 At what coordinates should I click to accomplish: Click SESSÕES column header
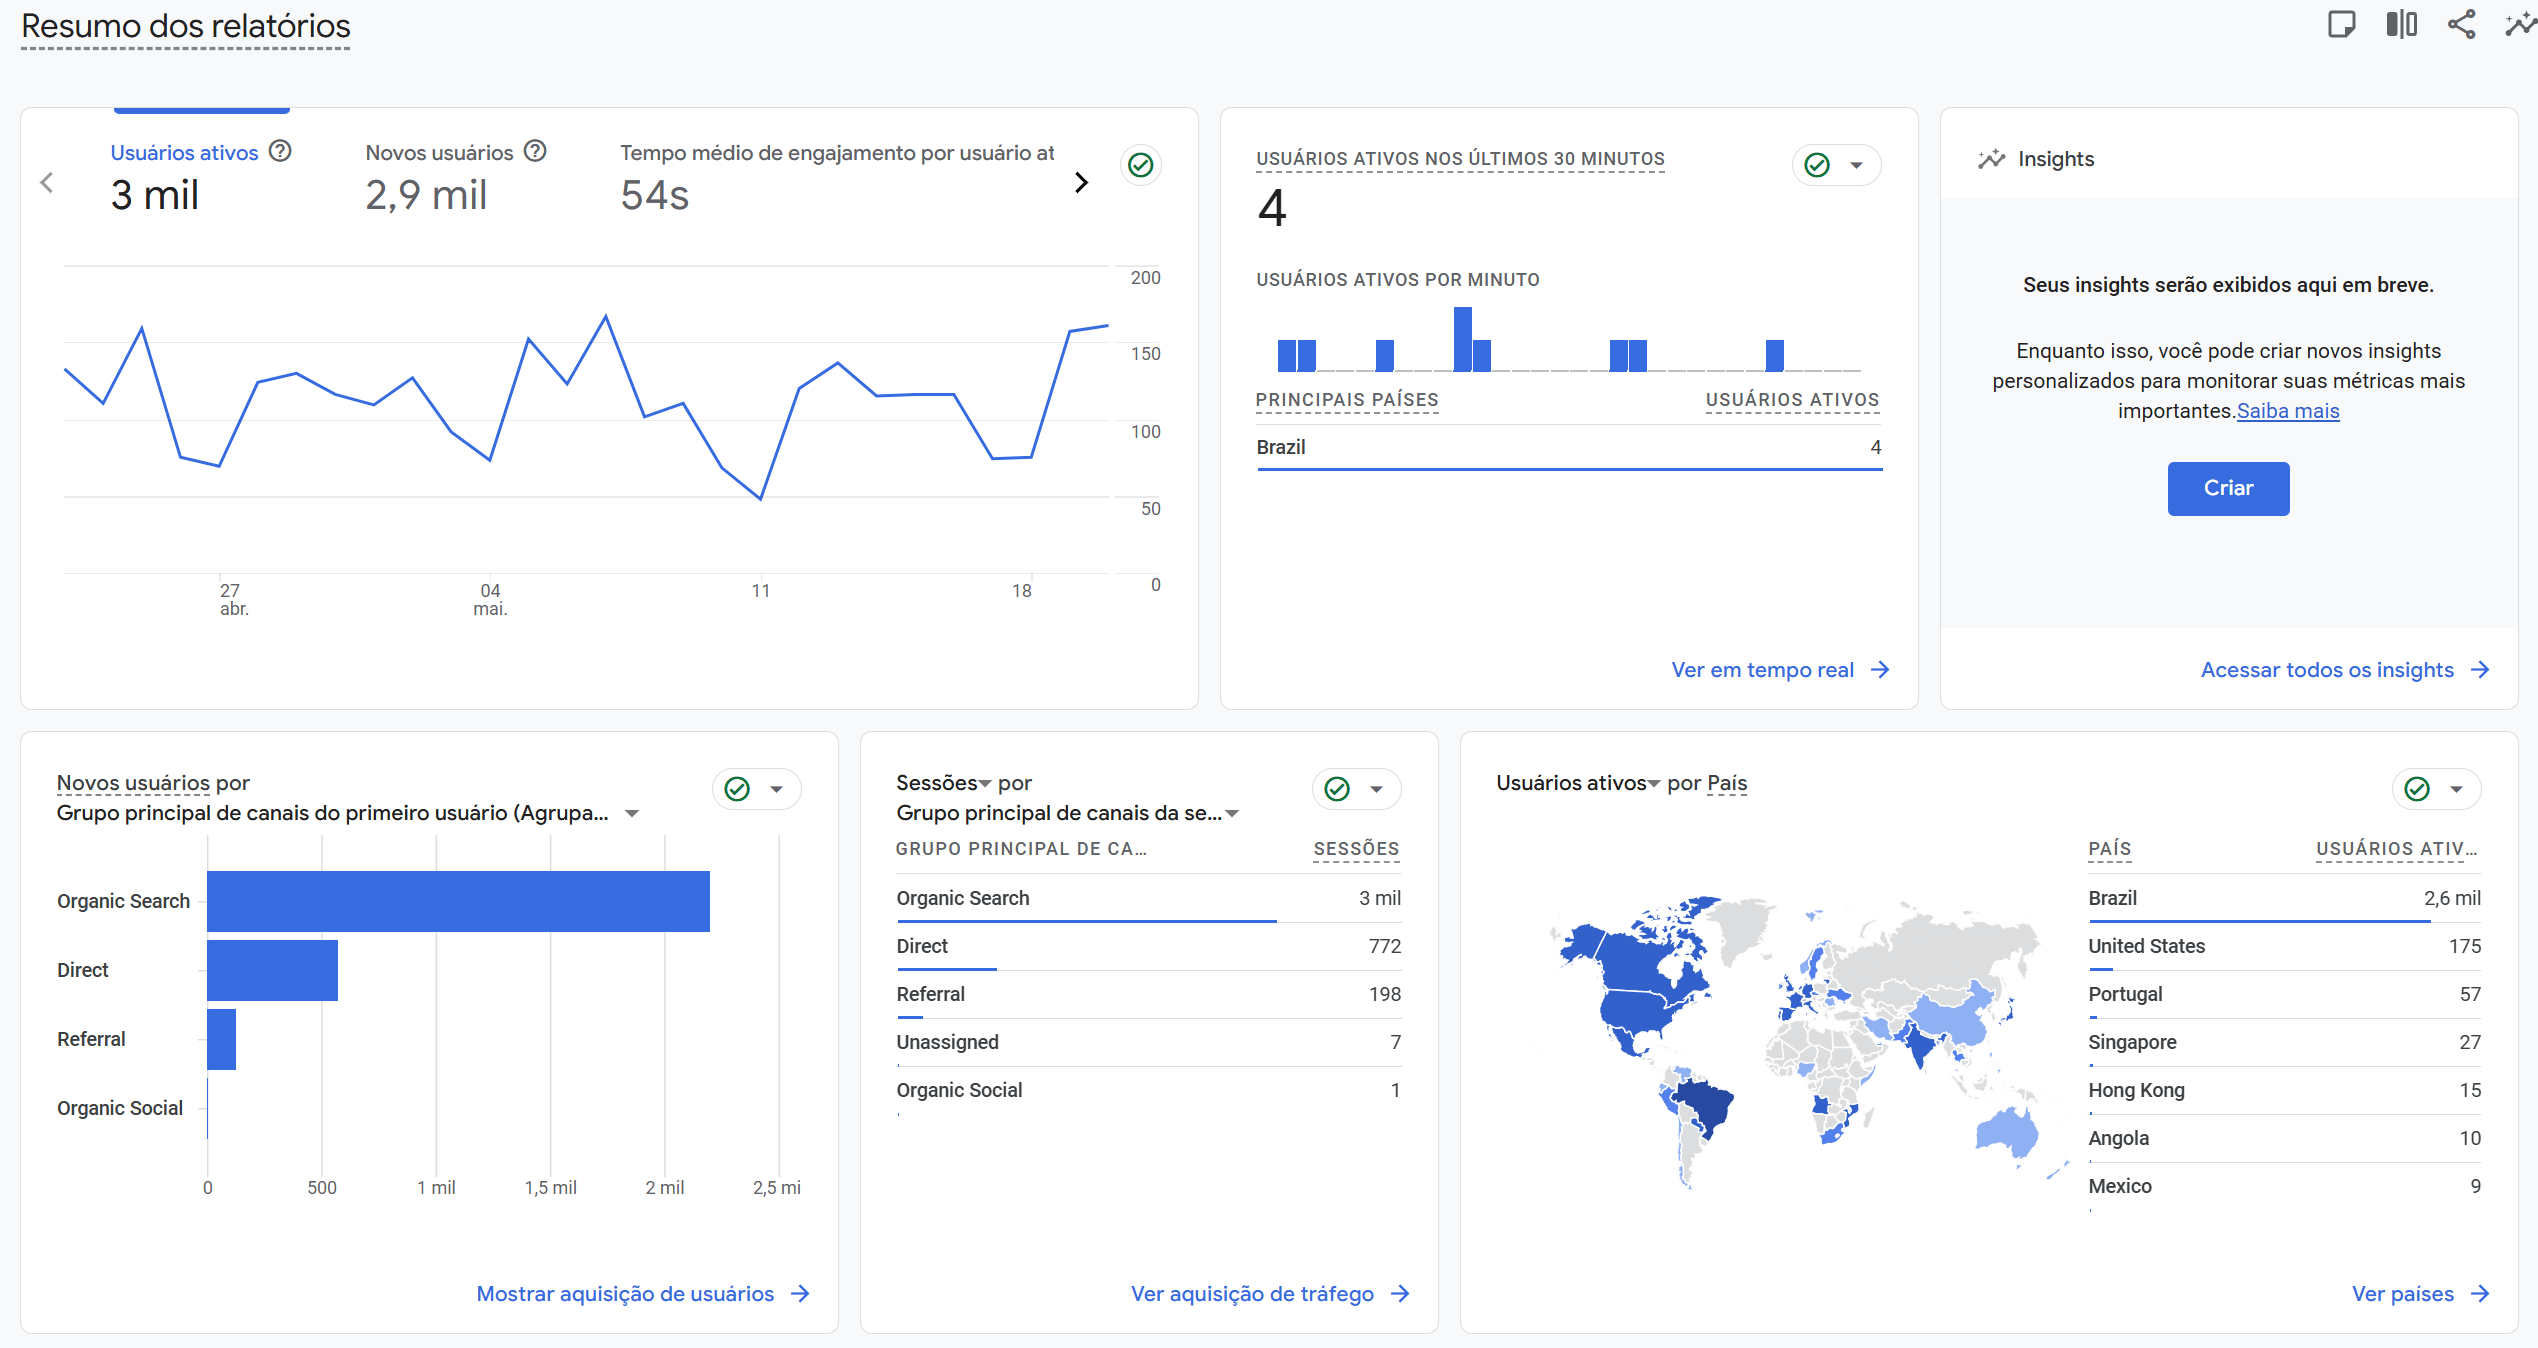tap(1356, 849)
